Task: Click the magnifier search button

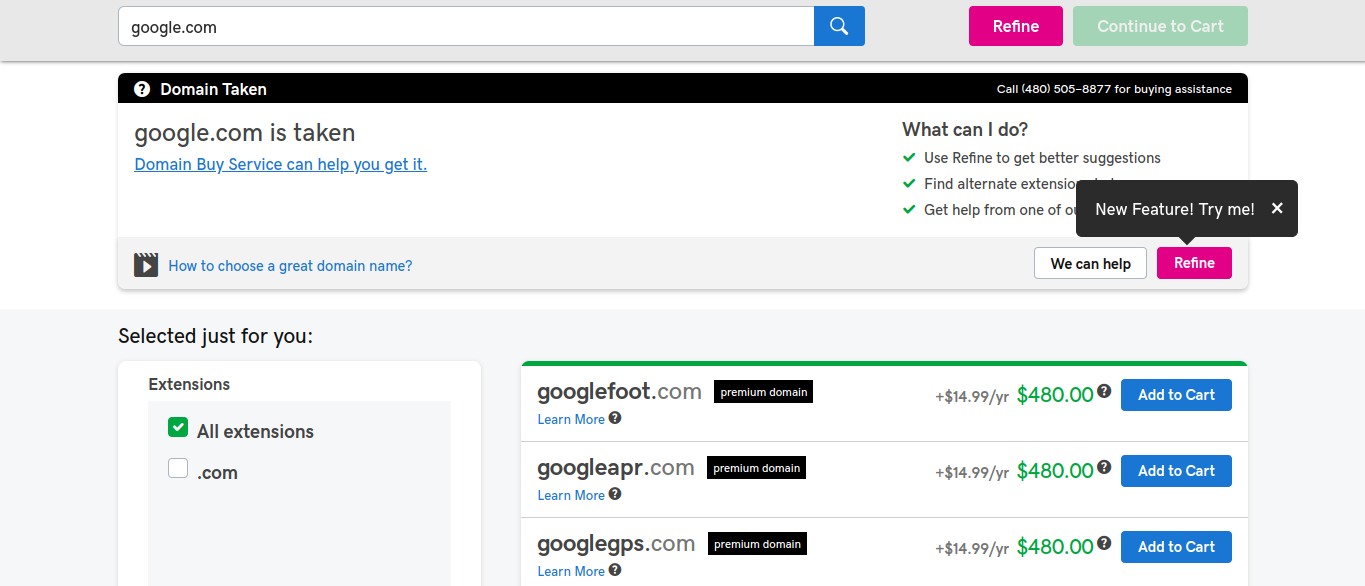Action: coord(839,26)
